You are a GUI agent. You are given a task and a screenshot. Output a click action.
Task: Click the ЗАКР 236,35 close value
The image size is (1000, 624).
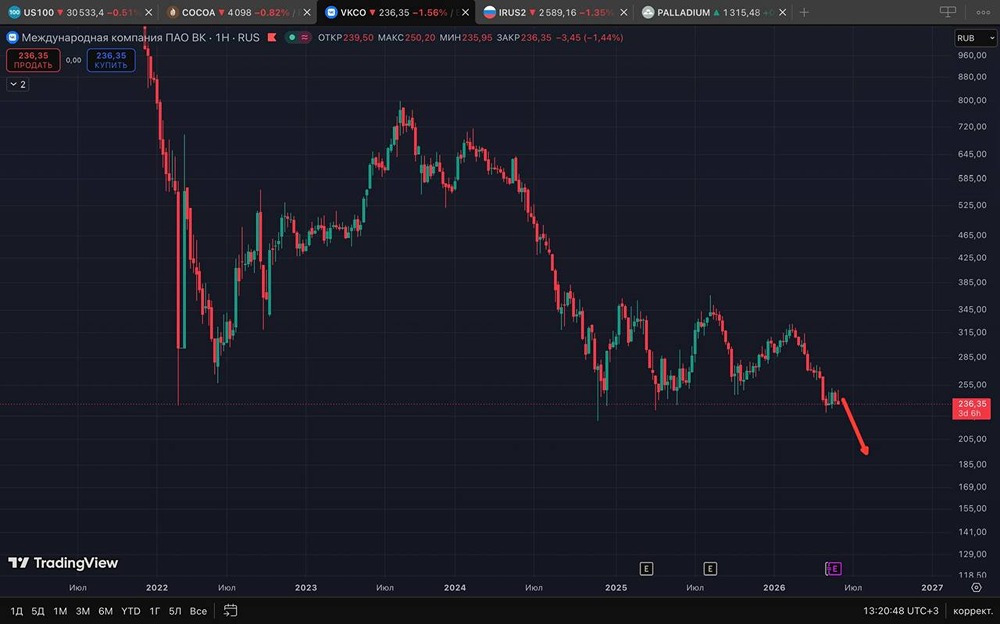[x=524, y=38]
